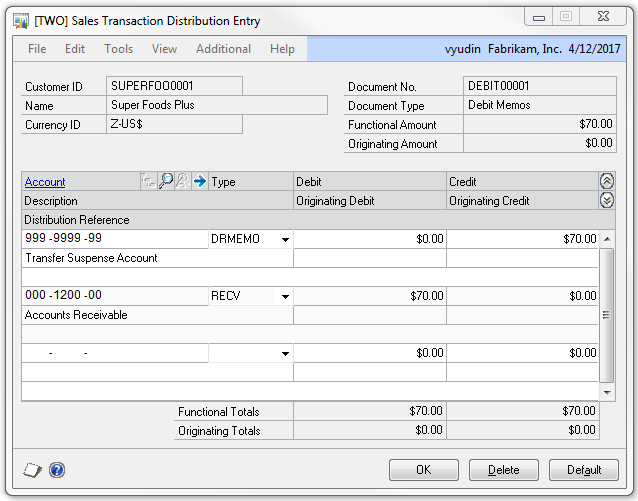Screen dimensions: 638x501
Task: Click the blue arrow expansion icon
Action: pyautogui.click(x=199, y=181)
